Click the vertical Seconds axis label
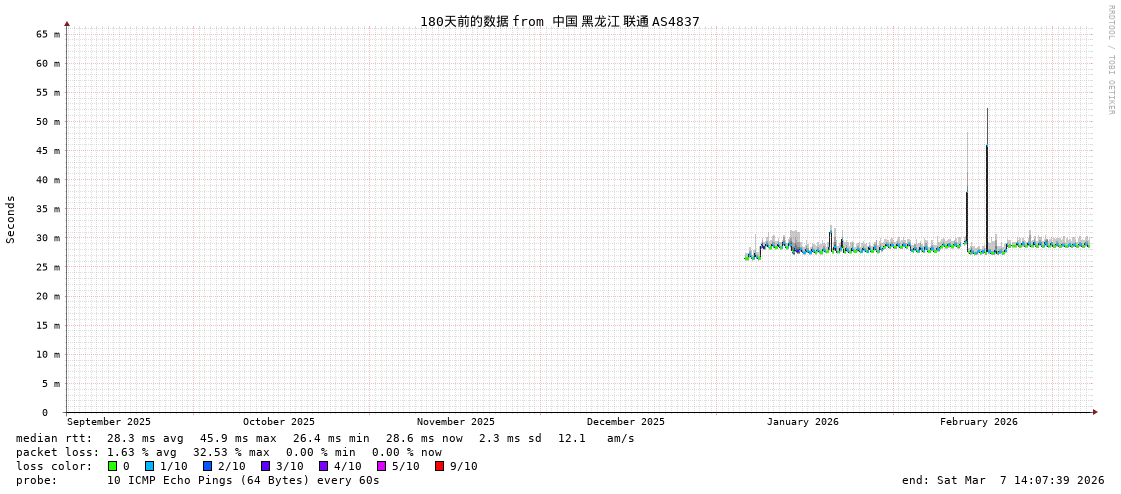 tap(11, 219)
